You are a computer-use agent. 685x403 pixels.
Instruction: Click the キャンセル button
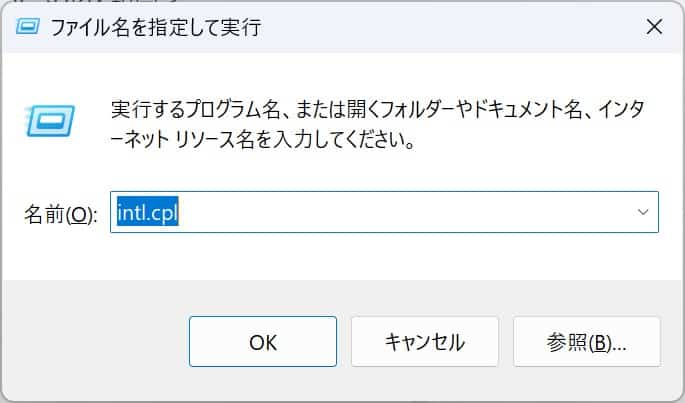[x=425, y=342]
